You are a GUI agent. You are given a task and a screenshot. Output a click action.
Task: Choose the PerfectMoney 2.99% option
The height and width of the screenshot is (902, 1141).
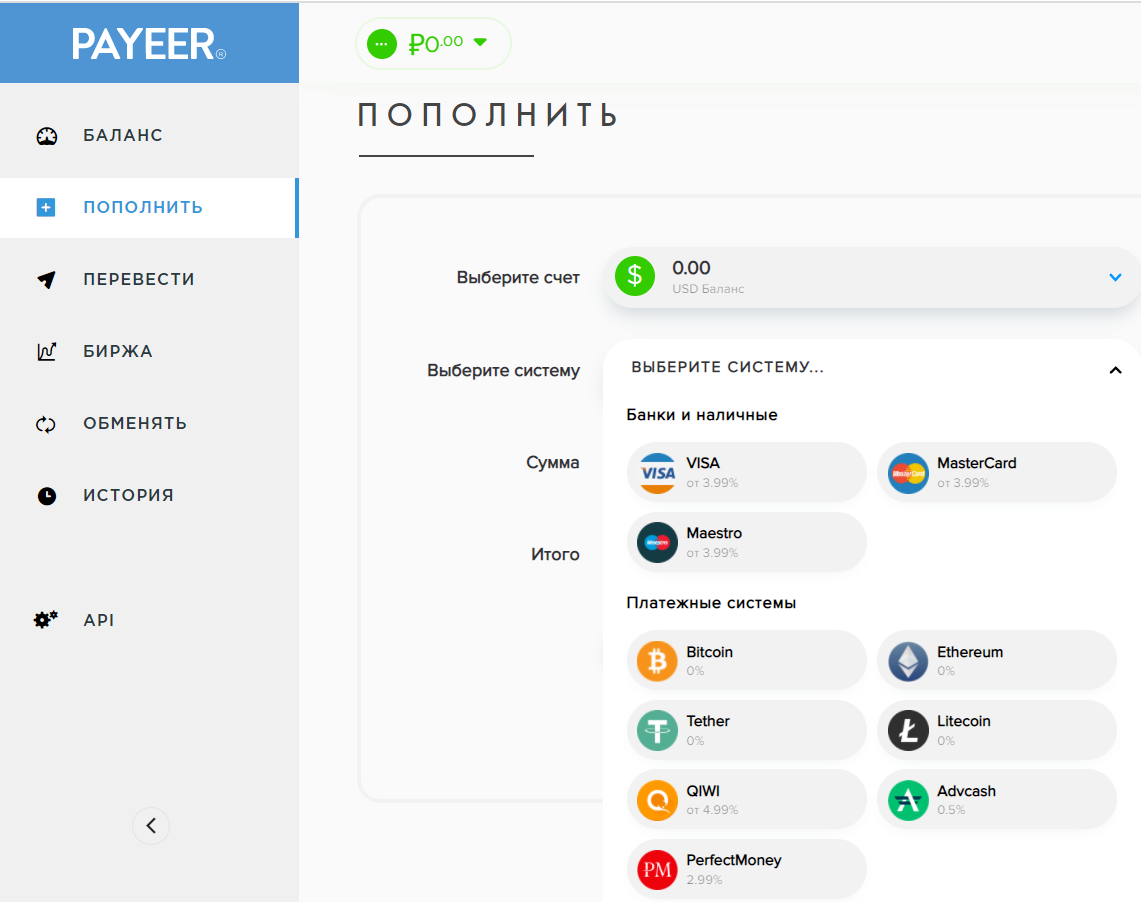tap(747, 870)
